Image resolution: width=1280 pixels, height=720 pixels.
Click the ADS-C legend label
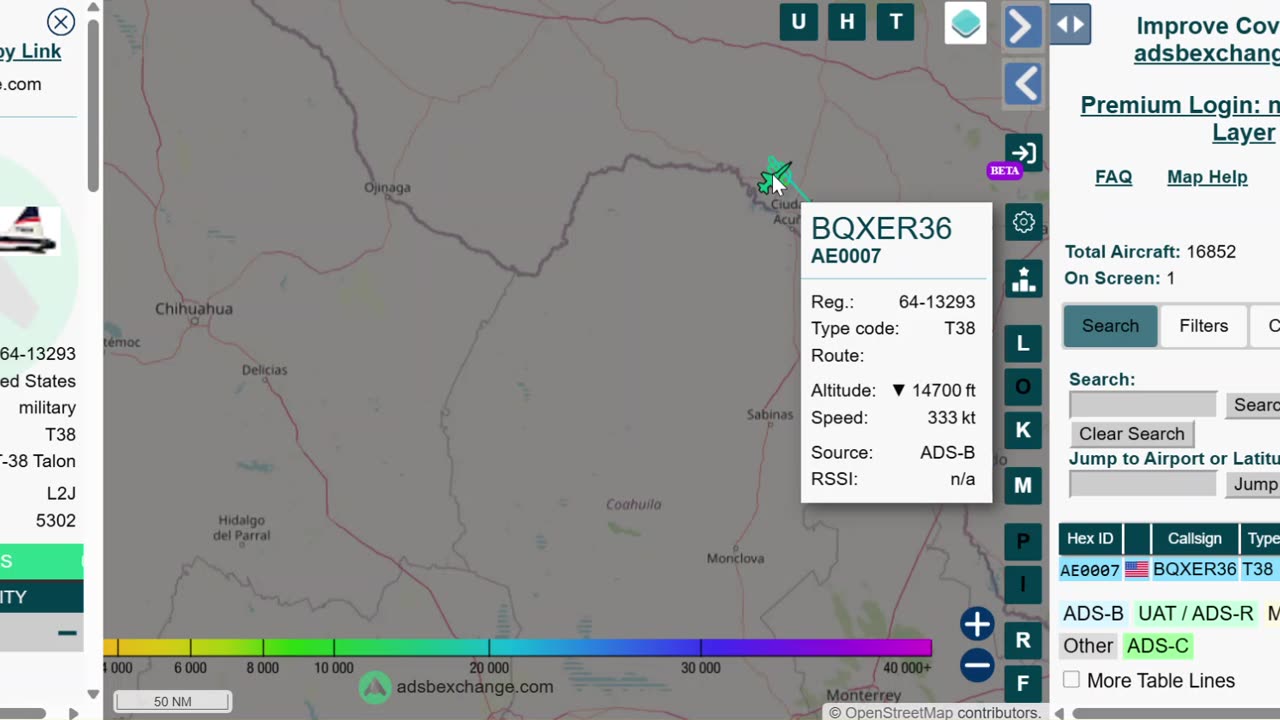pos(1158,646)
